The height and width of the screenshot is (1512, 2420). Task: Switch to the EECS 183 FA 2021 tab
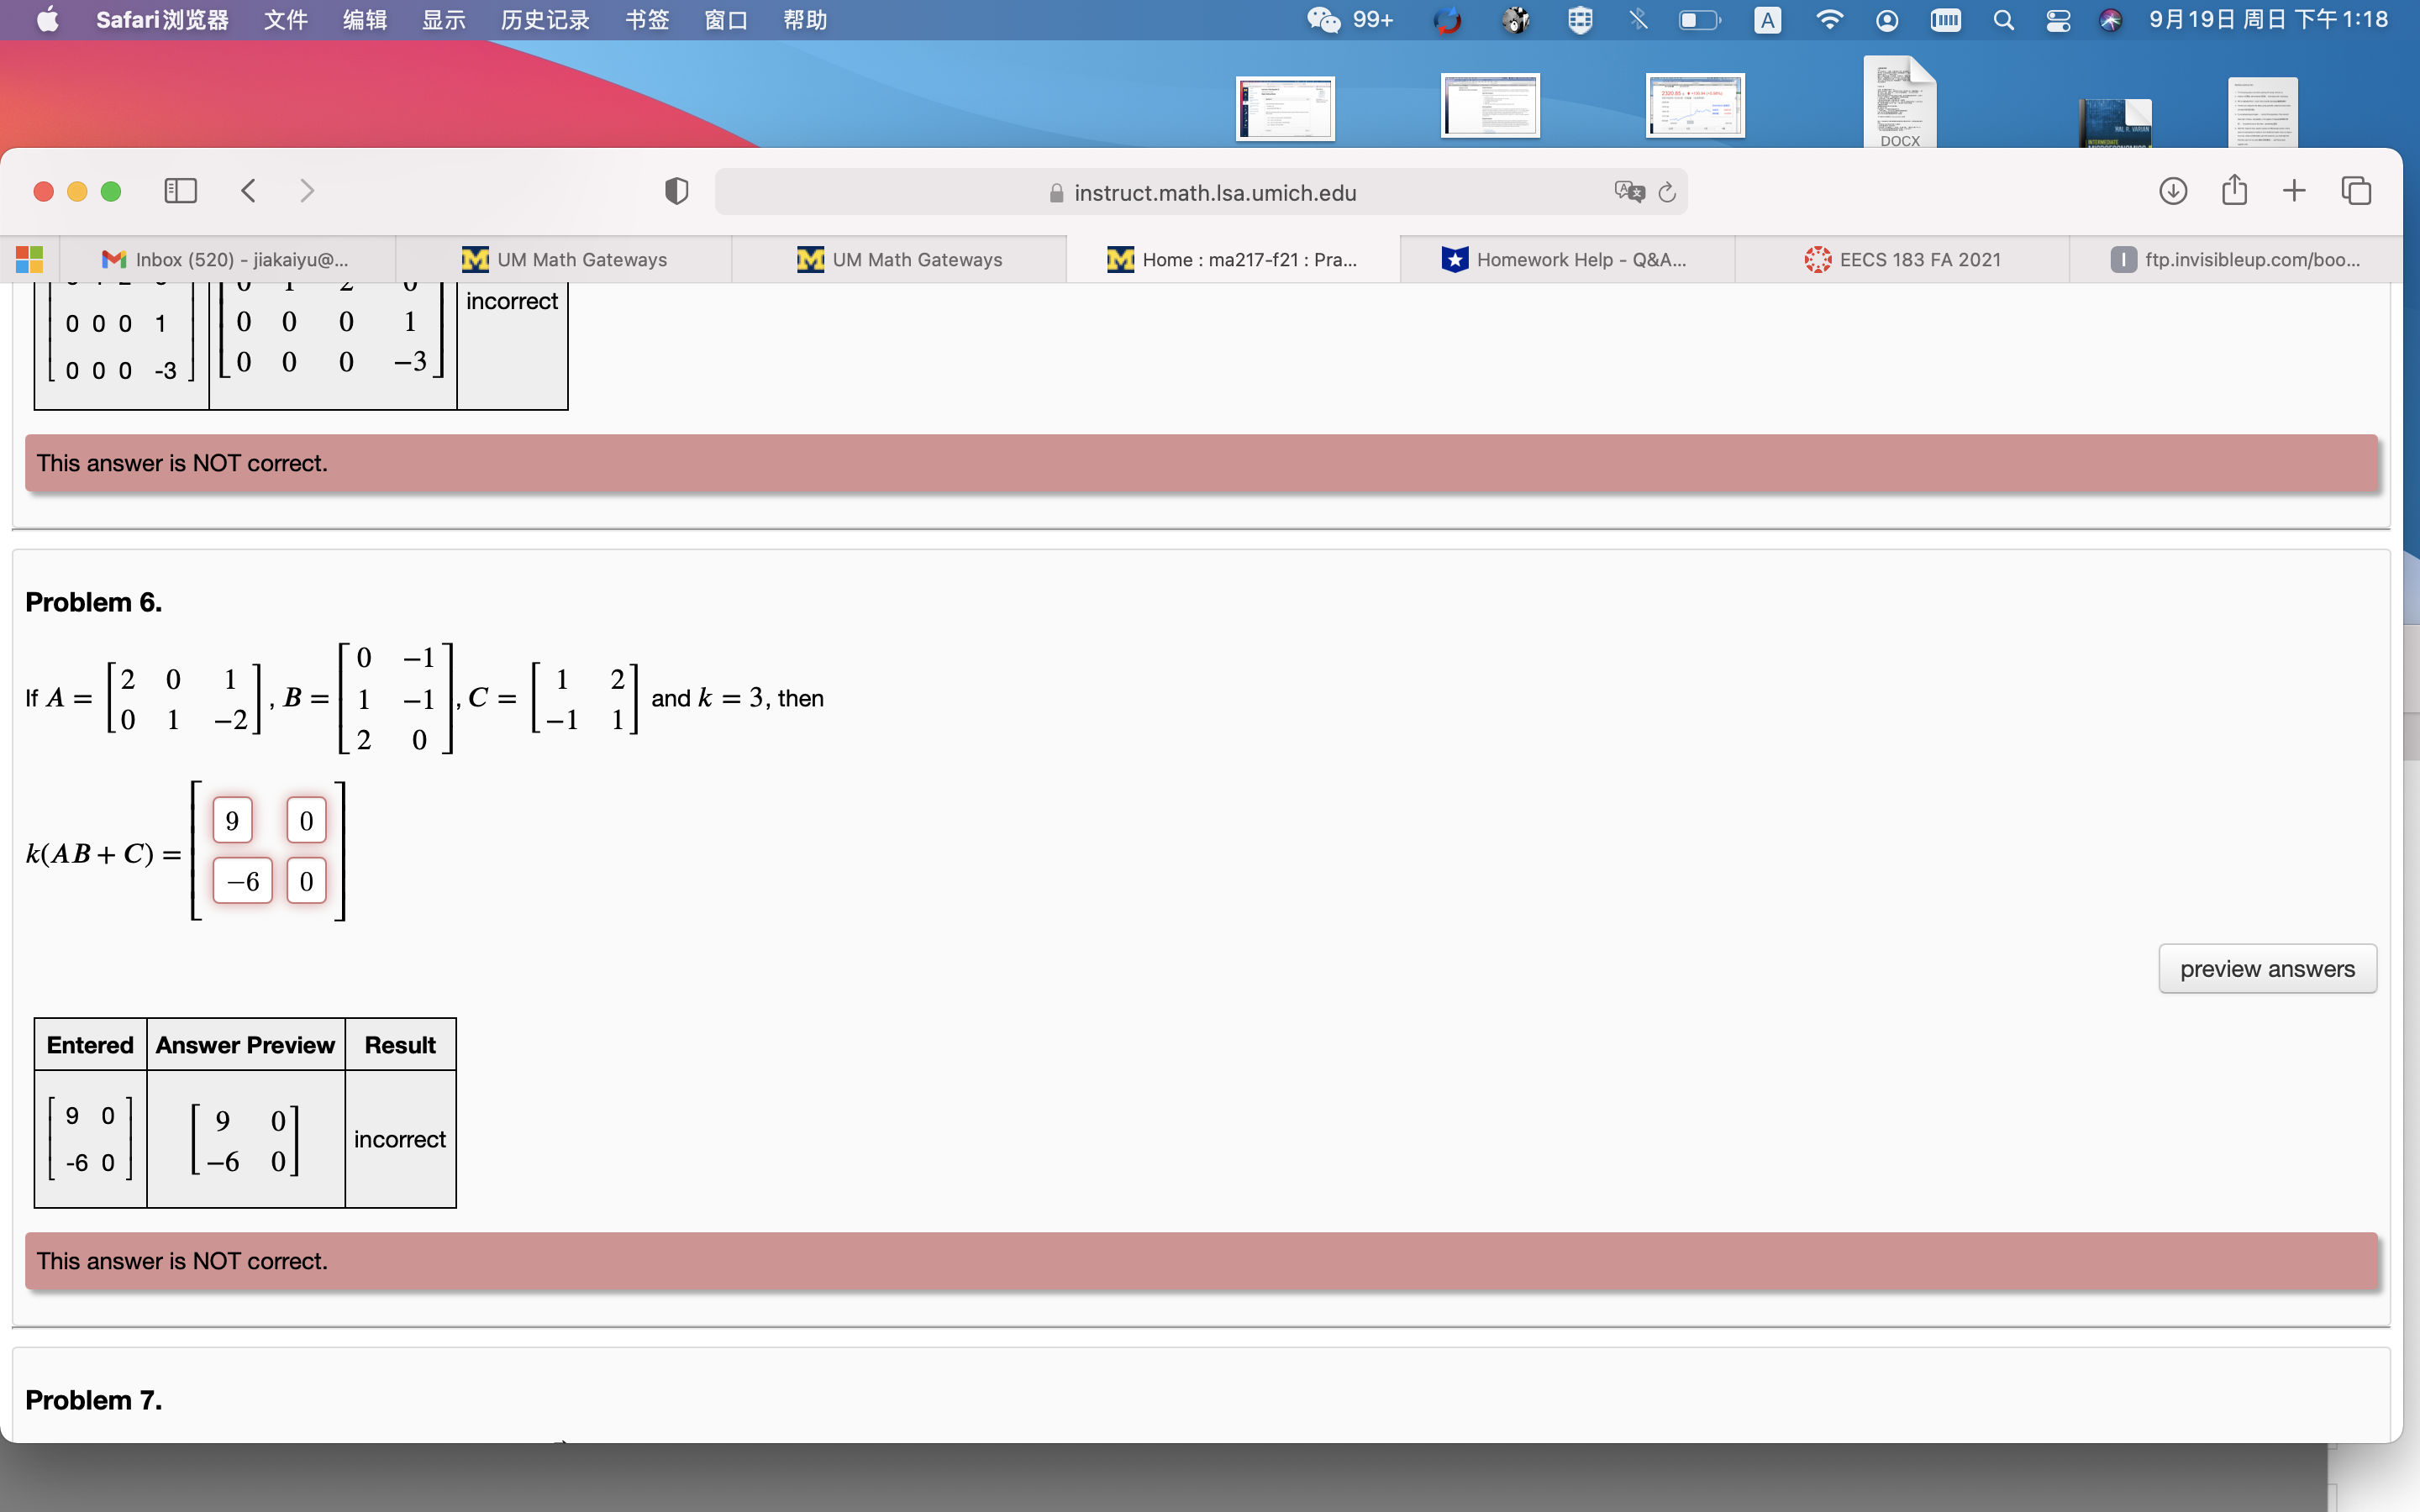(x=1902, y=260)
